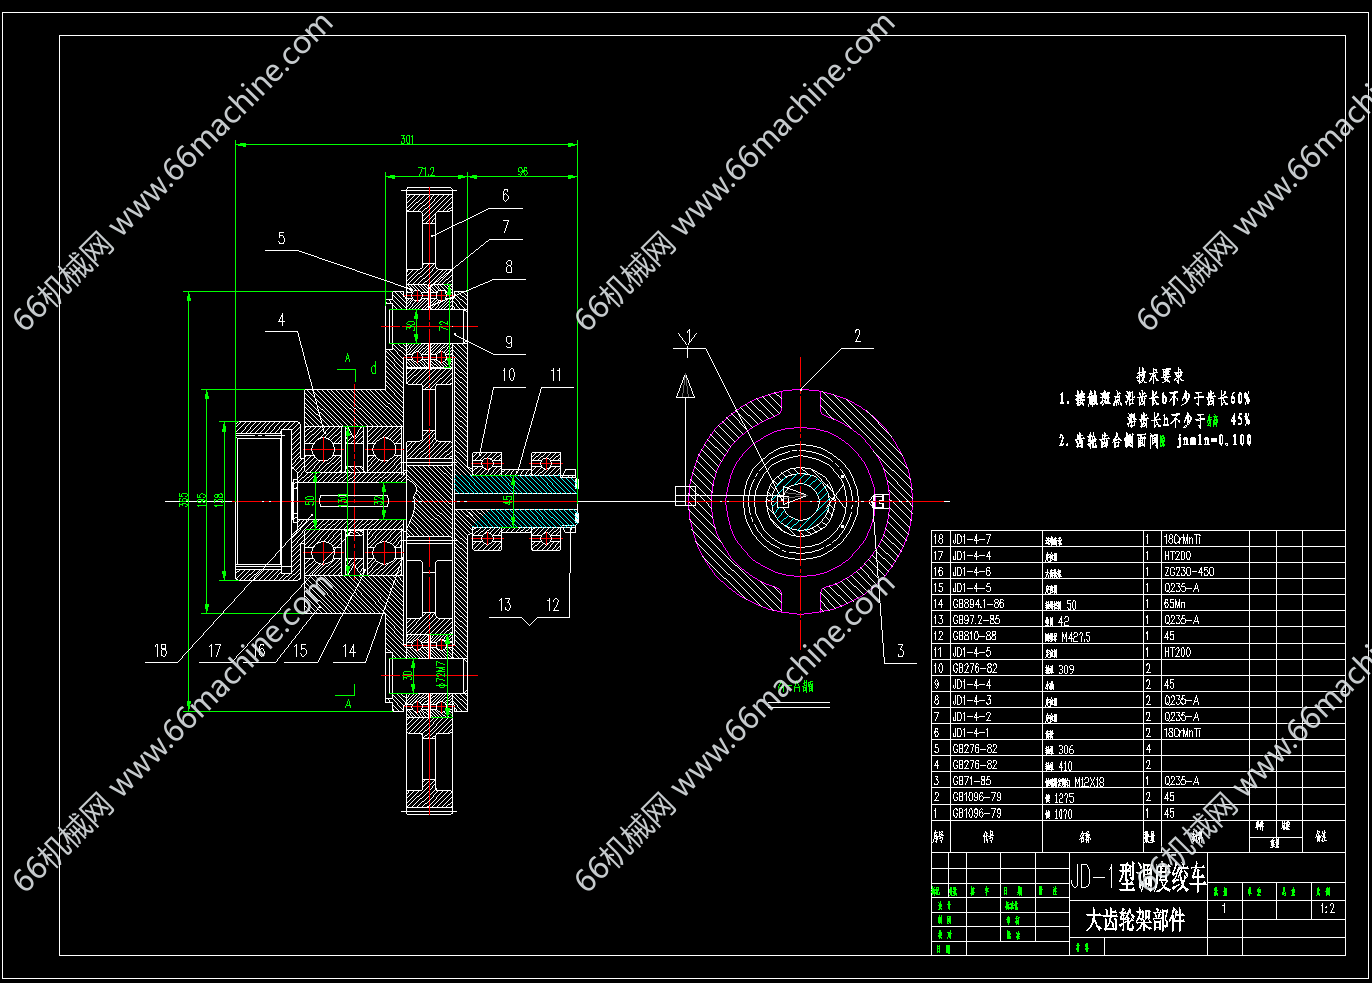Click the drawing title JD-1型调度绞车

coord(1138,877)
